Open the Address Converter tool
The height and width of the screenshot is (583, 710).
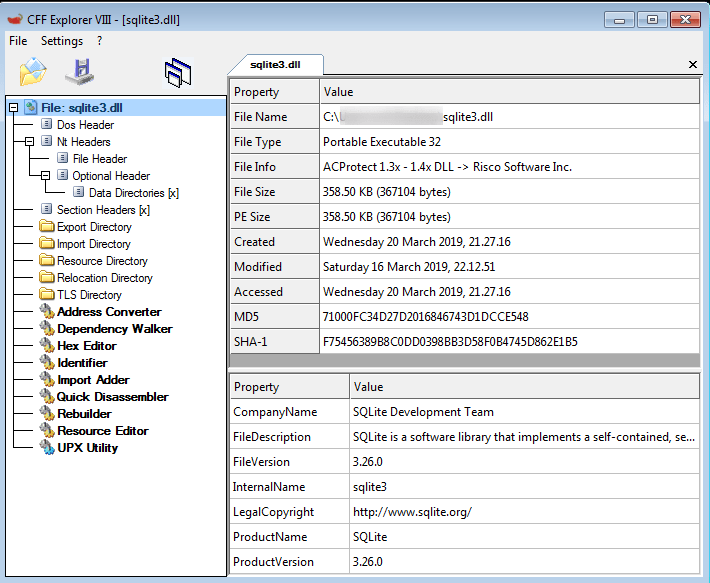click(x=108, y=312)
